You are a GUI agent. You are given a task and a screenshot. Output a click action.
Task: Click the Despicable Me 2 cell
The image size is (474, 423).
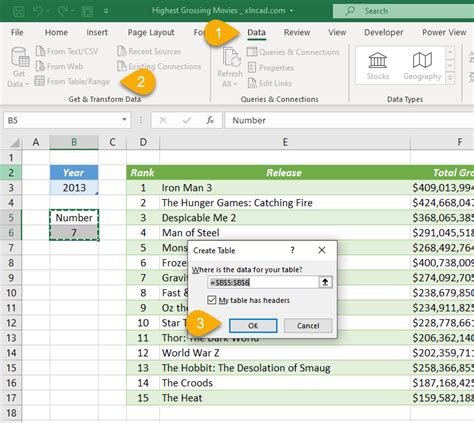pyautogui.click(x=285, y=218)
